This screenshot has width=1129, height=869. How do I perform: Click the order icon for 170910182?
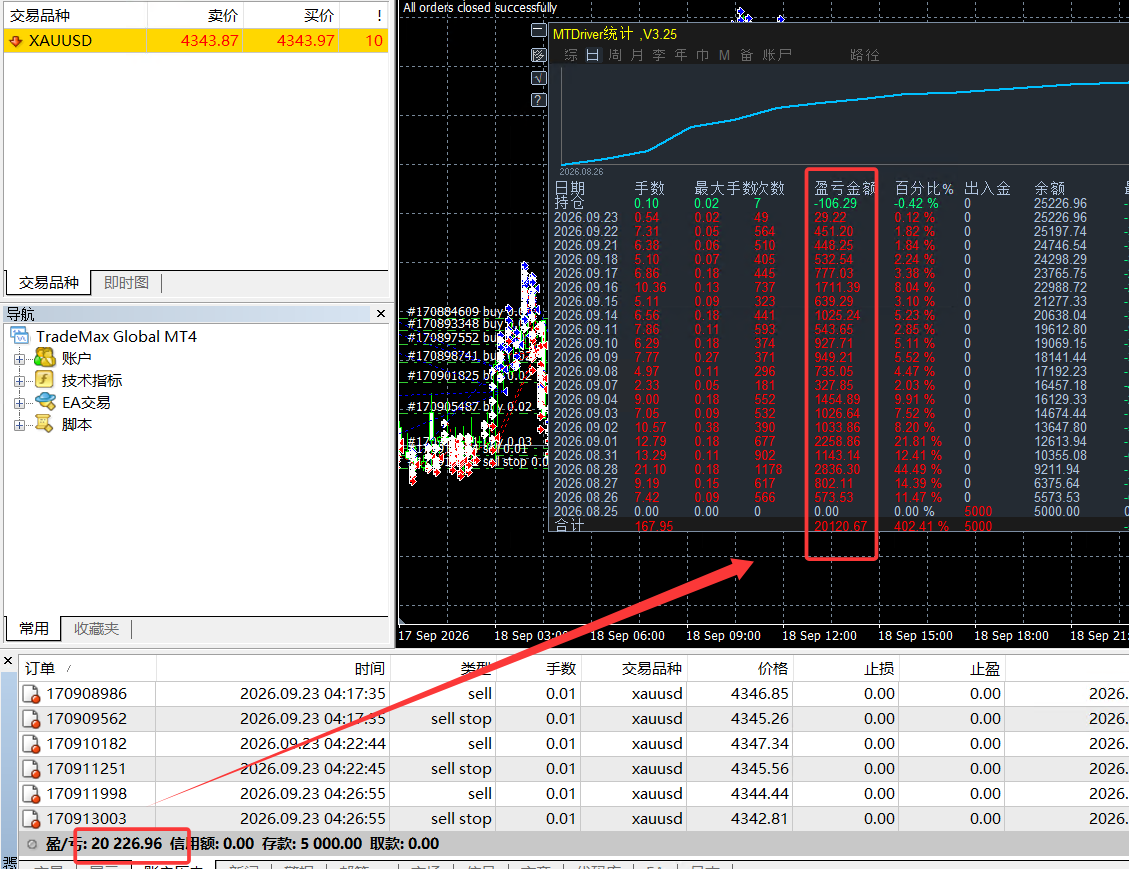coord(31,744)
